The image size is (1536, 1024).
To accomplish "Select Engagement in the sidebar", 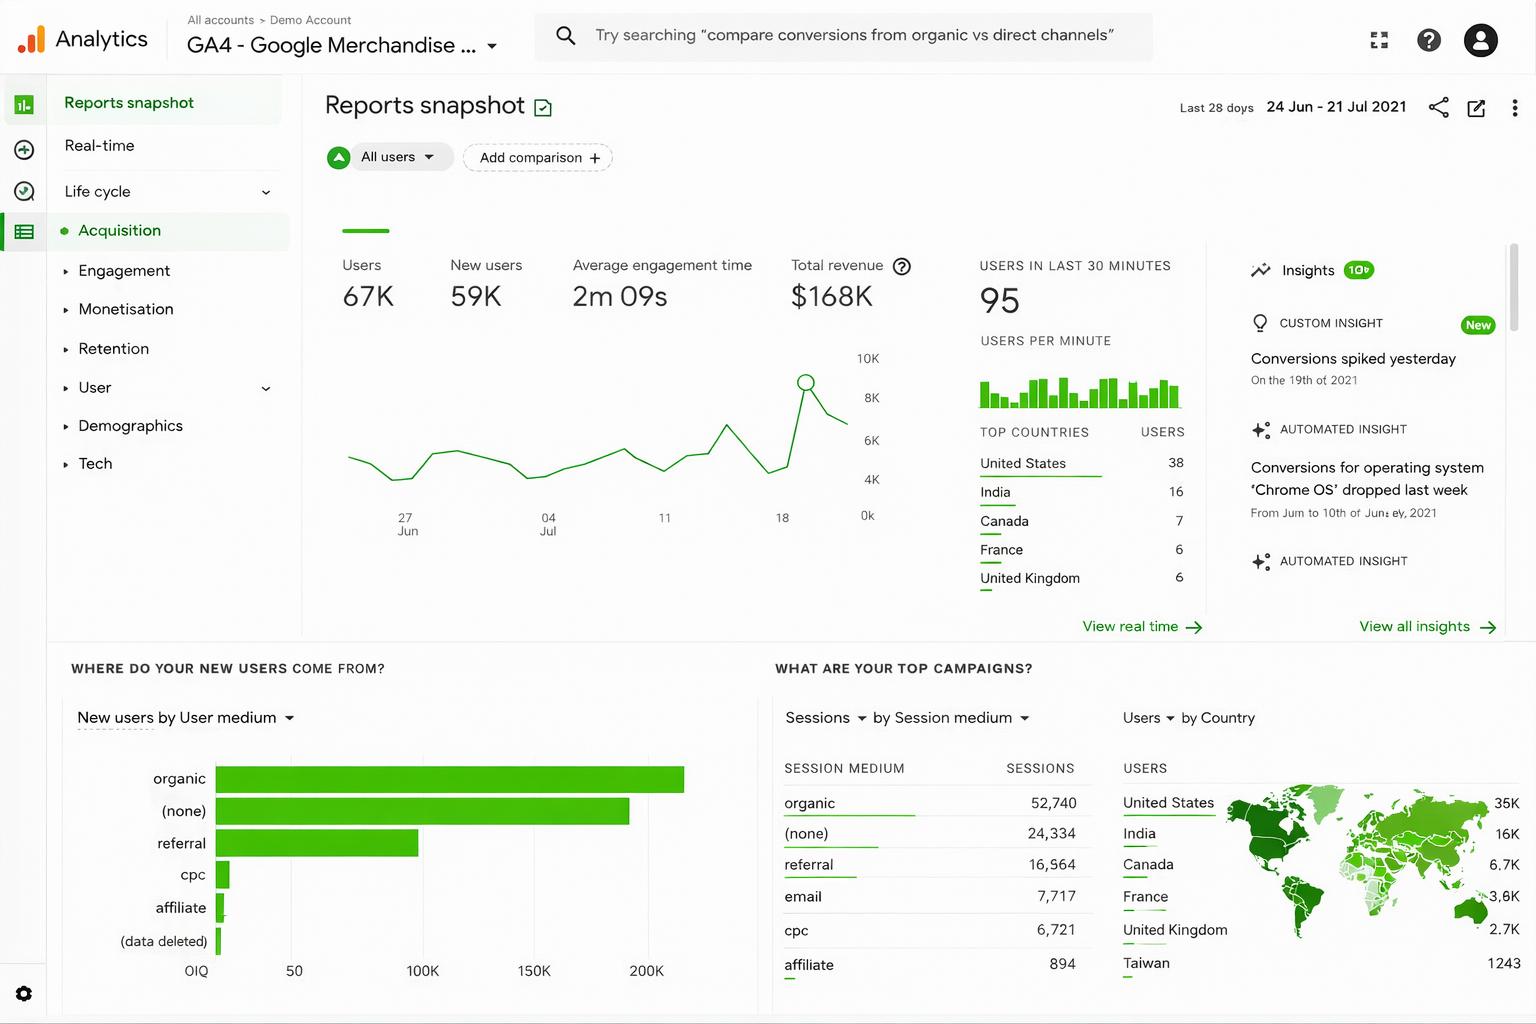I will click(x=124, y=270).
